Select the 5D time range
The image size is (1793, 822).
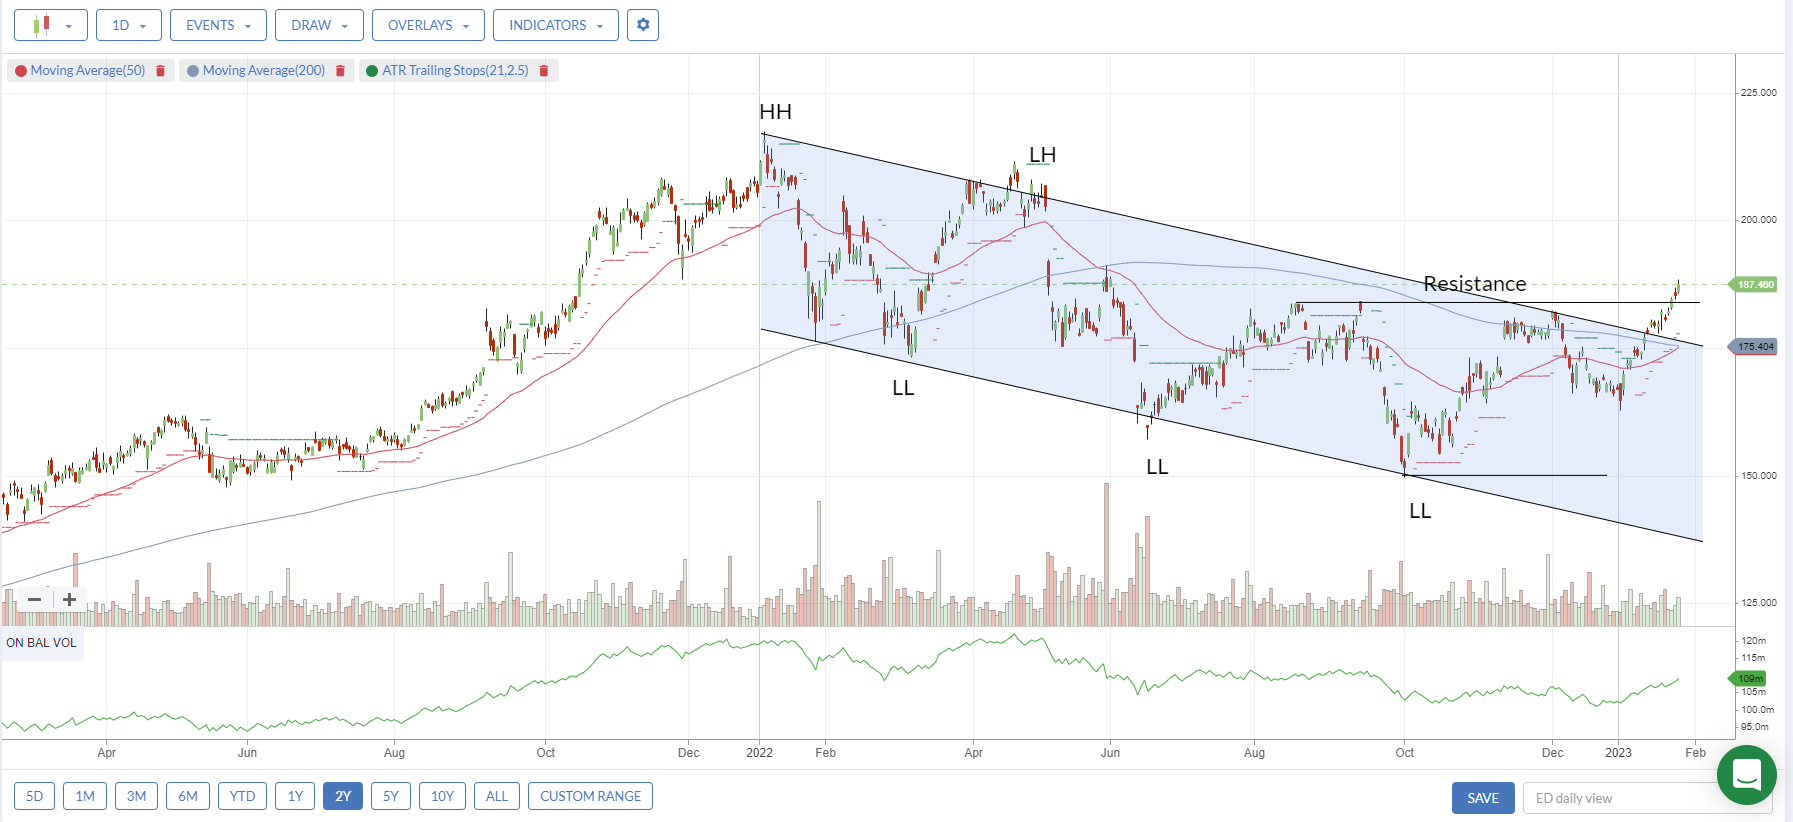(34, 796)
